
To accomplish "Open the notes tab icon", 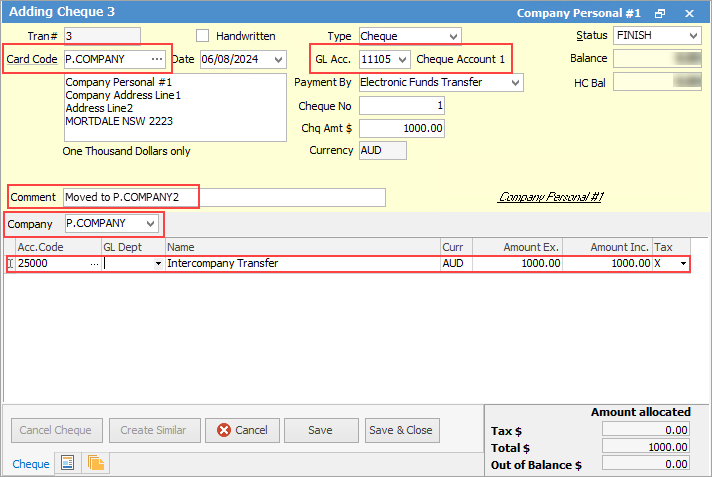I will point(69,463).
